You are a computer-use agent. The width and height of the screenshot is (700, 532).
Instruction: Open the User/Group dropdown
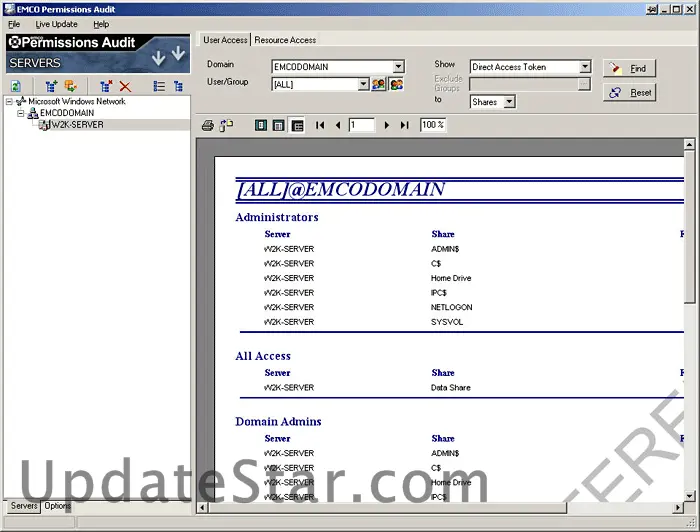point(363,84)
